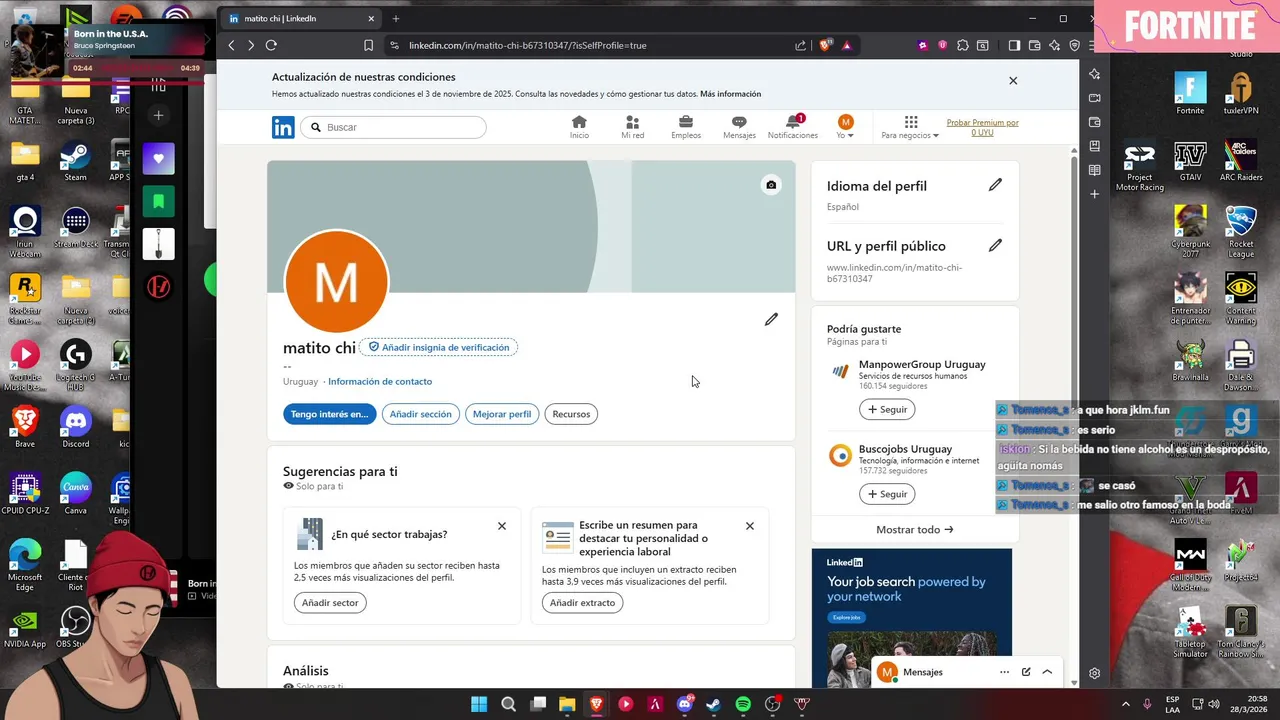The image size is (1280, 720).
Task: Show hidden system tray icons
Action: click(x=1125, y=704)
